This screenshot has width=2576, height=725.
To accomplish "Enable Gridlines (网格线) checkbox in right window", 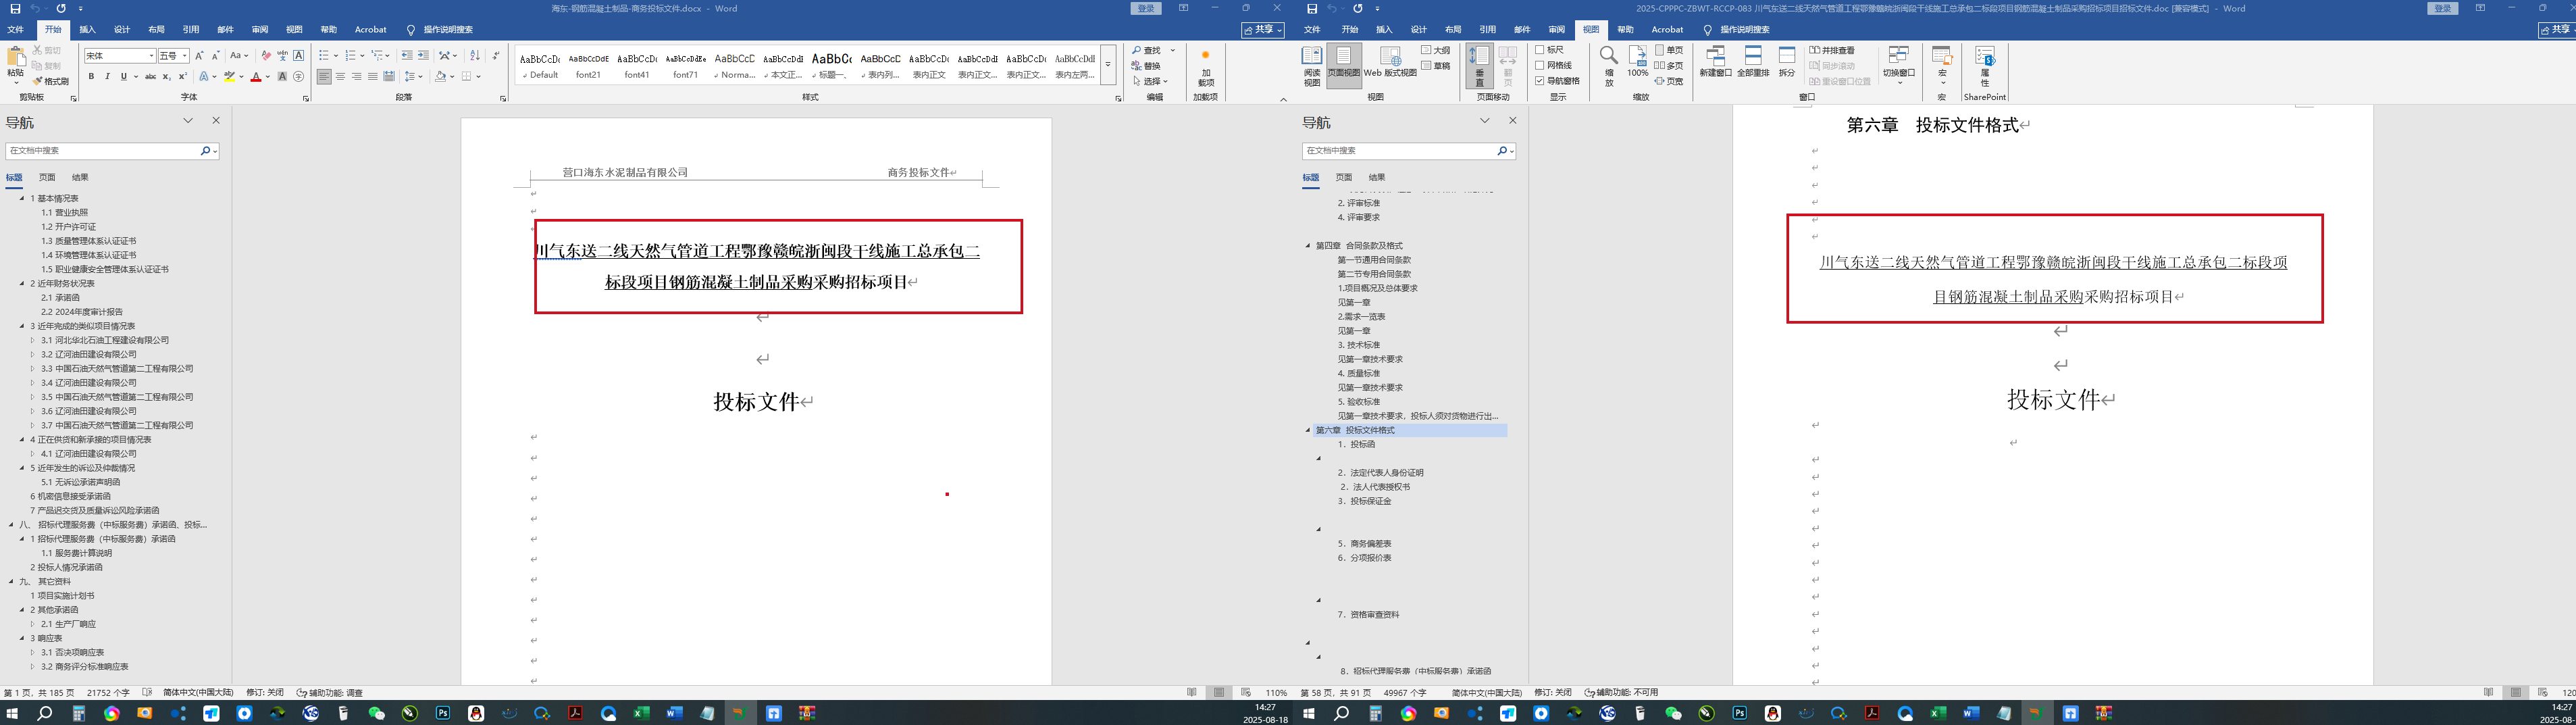I will tap(1540, 65).
